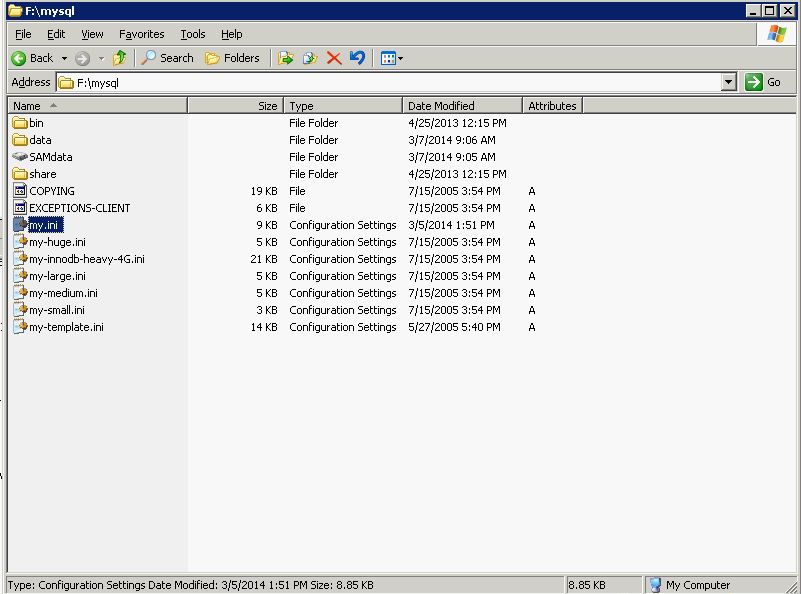This screenshot has width=801, height=594.
Task: Select the share folder icon
Action: click(20, 174)
